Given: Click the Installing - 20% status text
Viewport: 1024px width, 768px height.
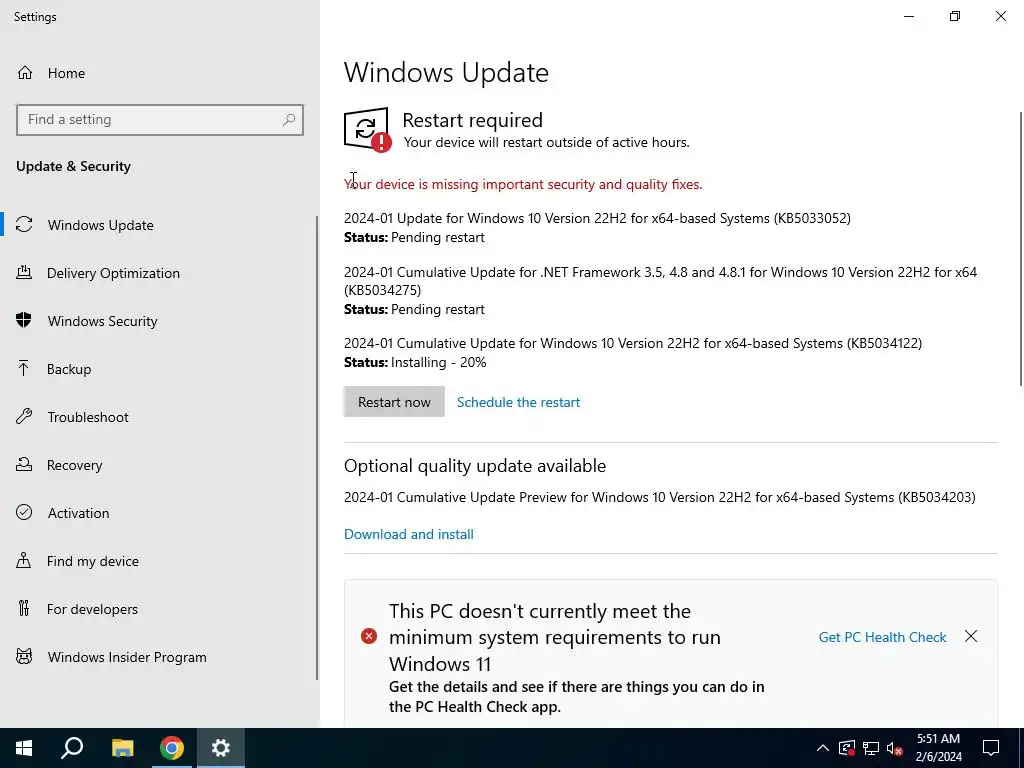Looking at the screenshot, I should [x=439, y=362].
